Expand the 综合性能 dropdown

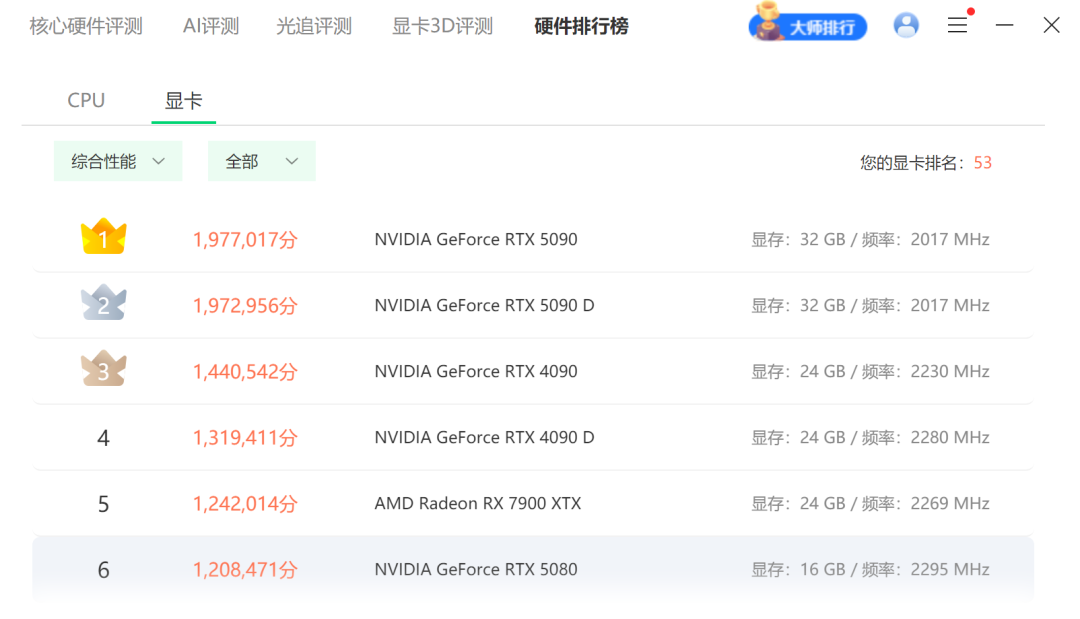pyautogui.click(x=118, y=161)
